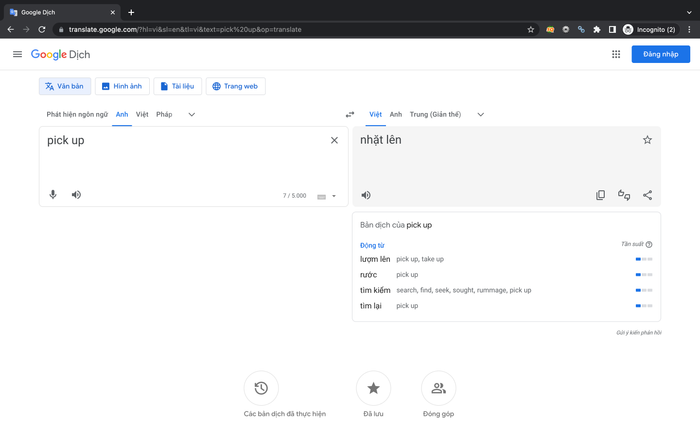Screen dimensions: 700x438
Task: Select Việt as source language
Action: point(142,114)
